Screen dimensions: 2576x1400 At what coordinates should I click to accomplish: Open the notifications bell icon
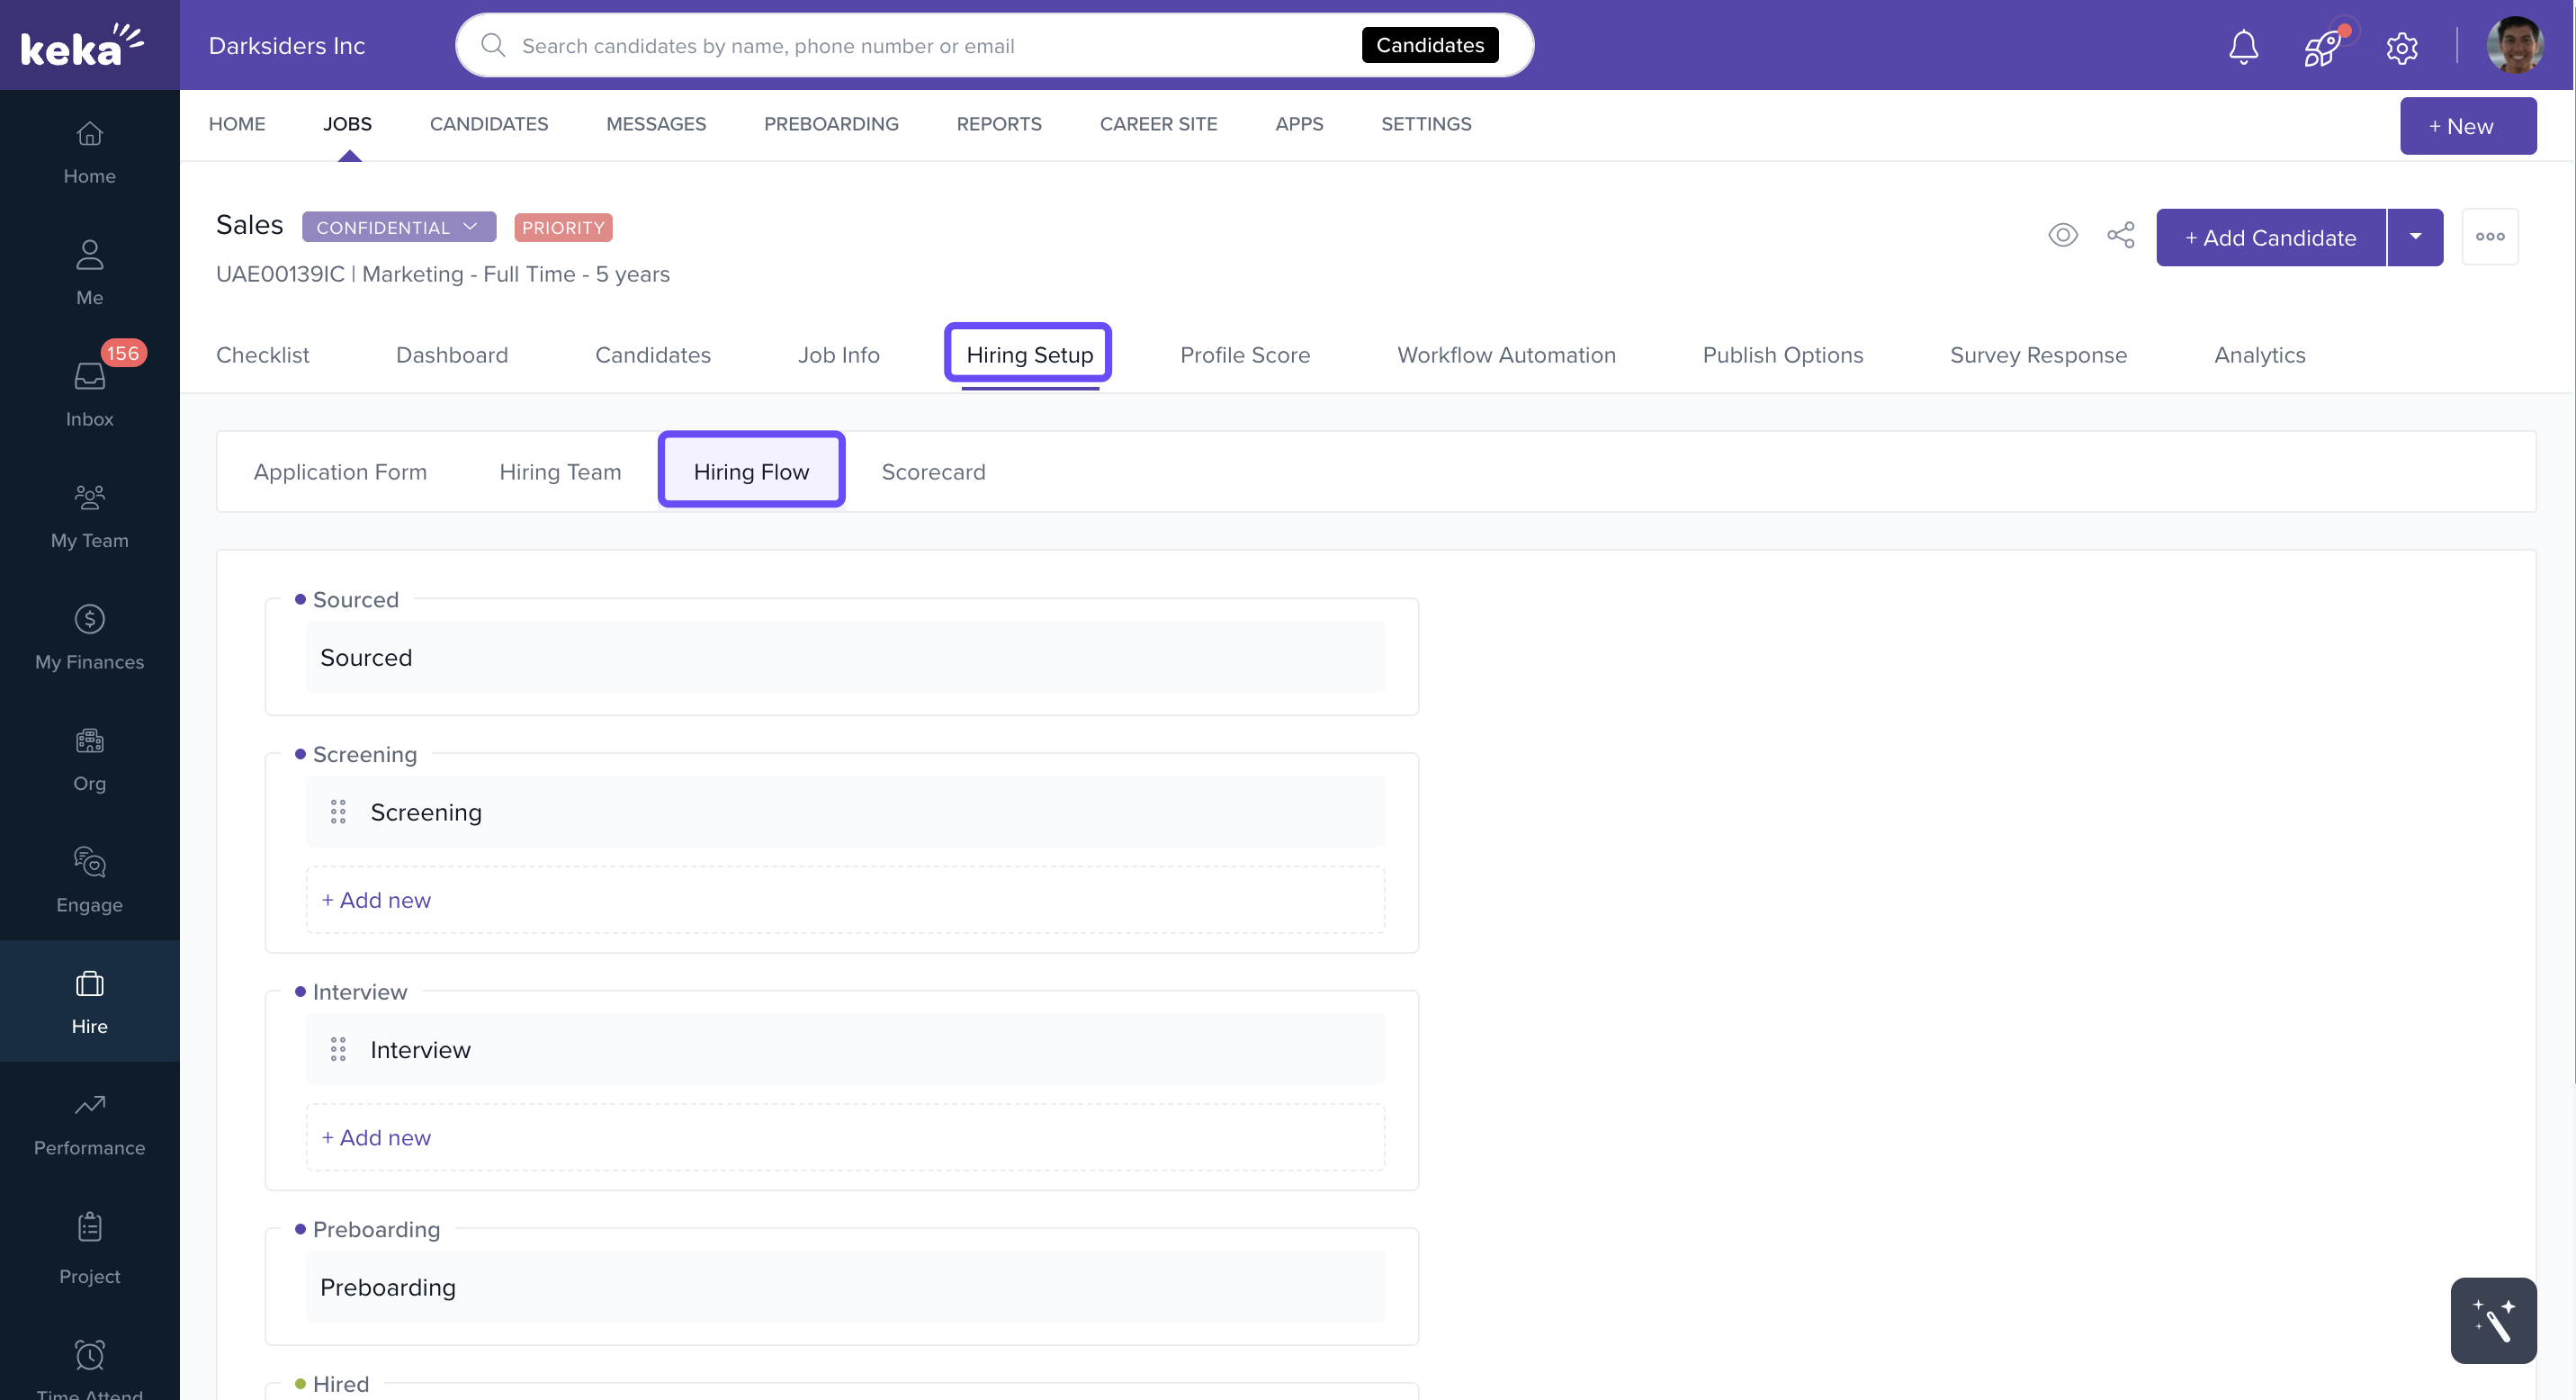point(2243,46)
